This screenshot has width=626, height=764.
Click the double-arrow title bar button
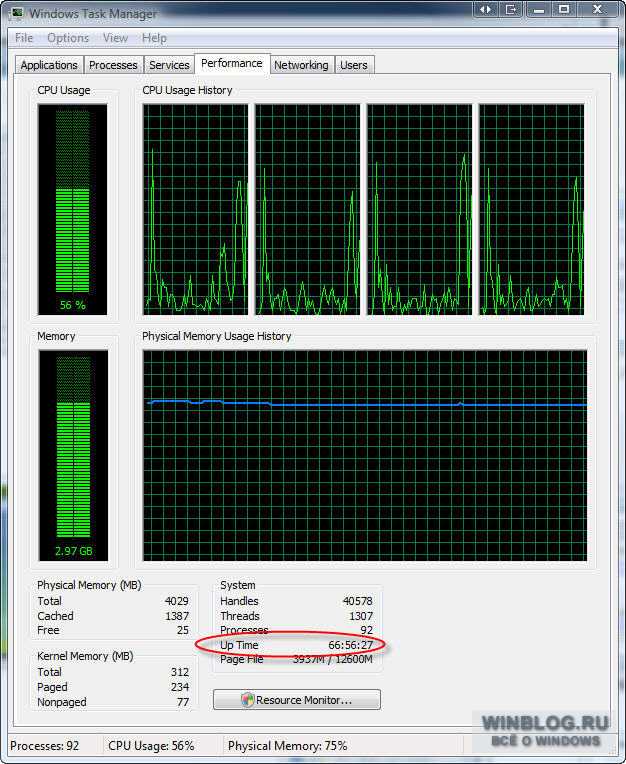(x=485, y=9)
